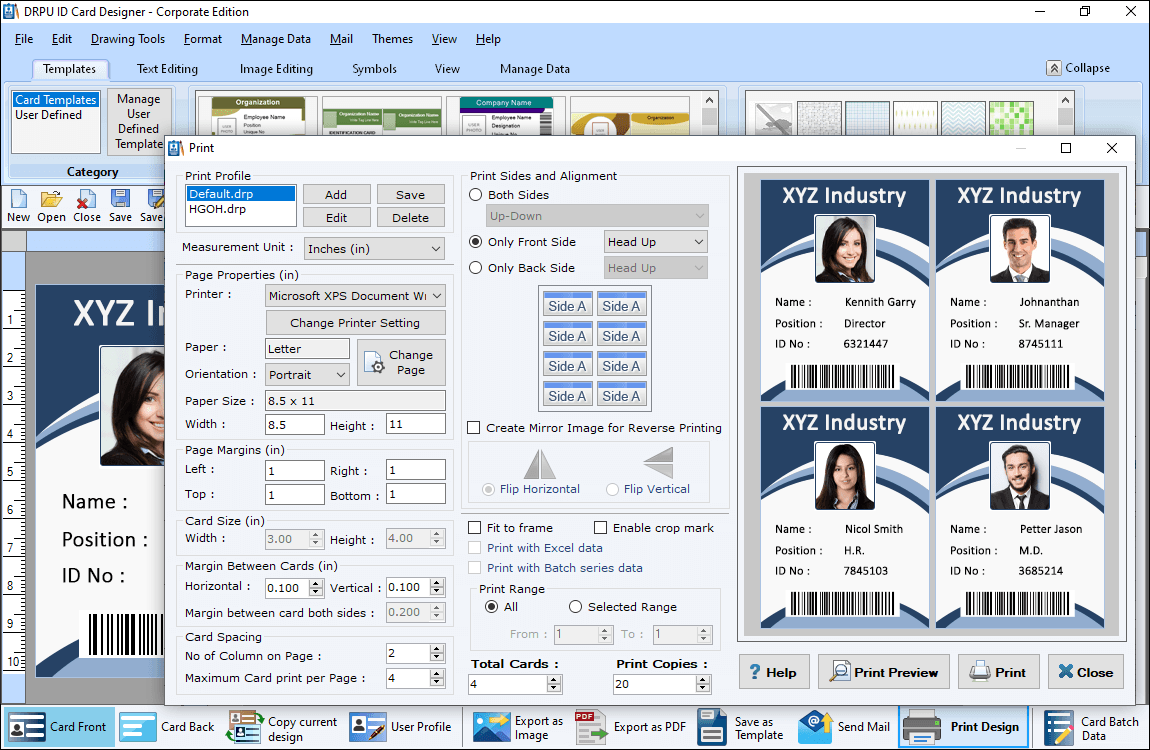Click the Print button with the printer icon
The image size is (1150, 750).
[x=998, y=672]
